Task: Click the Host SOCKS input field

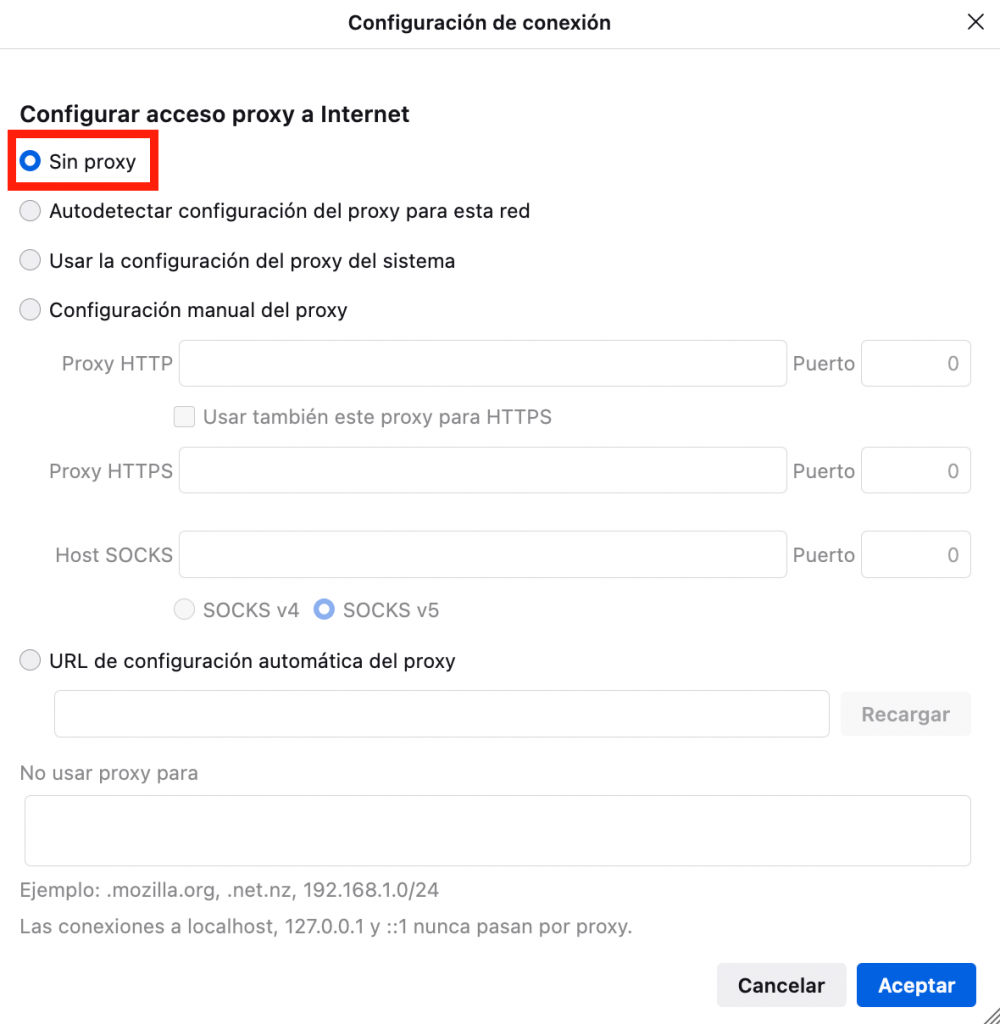Action: 480,554
